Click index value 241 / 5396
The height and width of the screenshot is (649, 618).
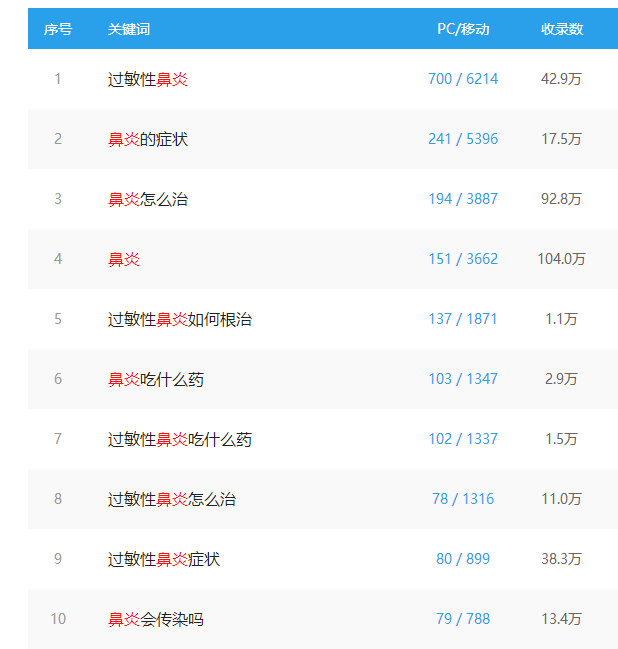tap(463, 139)
